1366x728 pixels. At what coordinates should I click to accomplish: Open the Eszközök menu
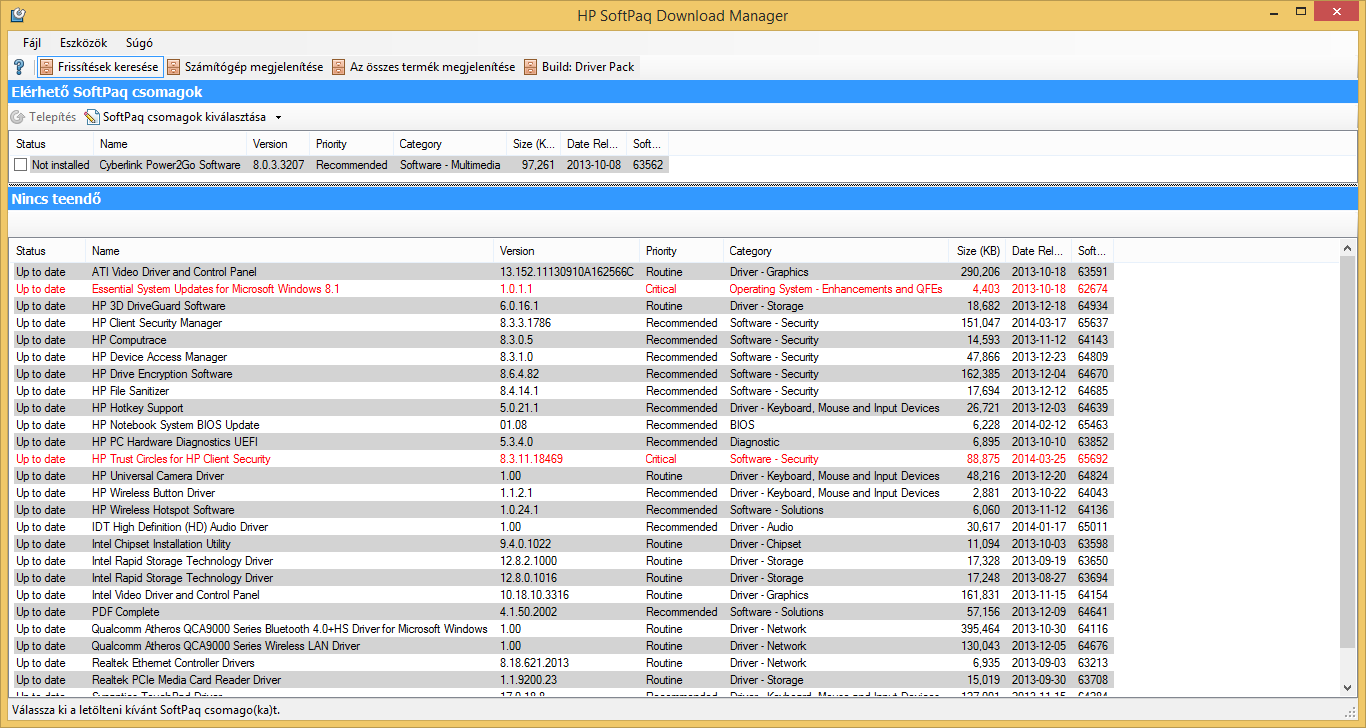click(x=83, y=43)
